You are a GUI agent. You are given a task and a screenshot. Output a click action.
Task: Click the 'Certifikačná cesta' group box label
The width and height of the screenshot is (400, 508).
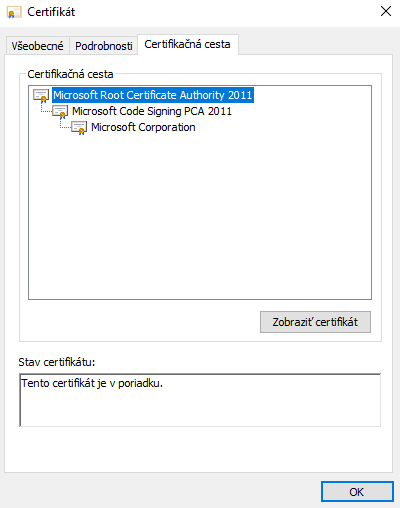[x=70, y=74]
